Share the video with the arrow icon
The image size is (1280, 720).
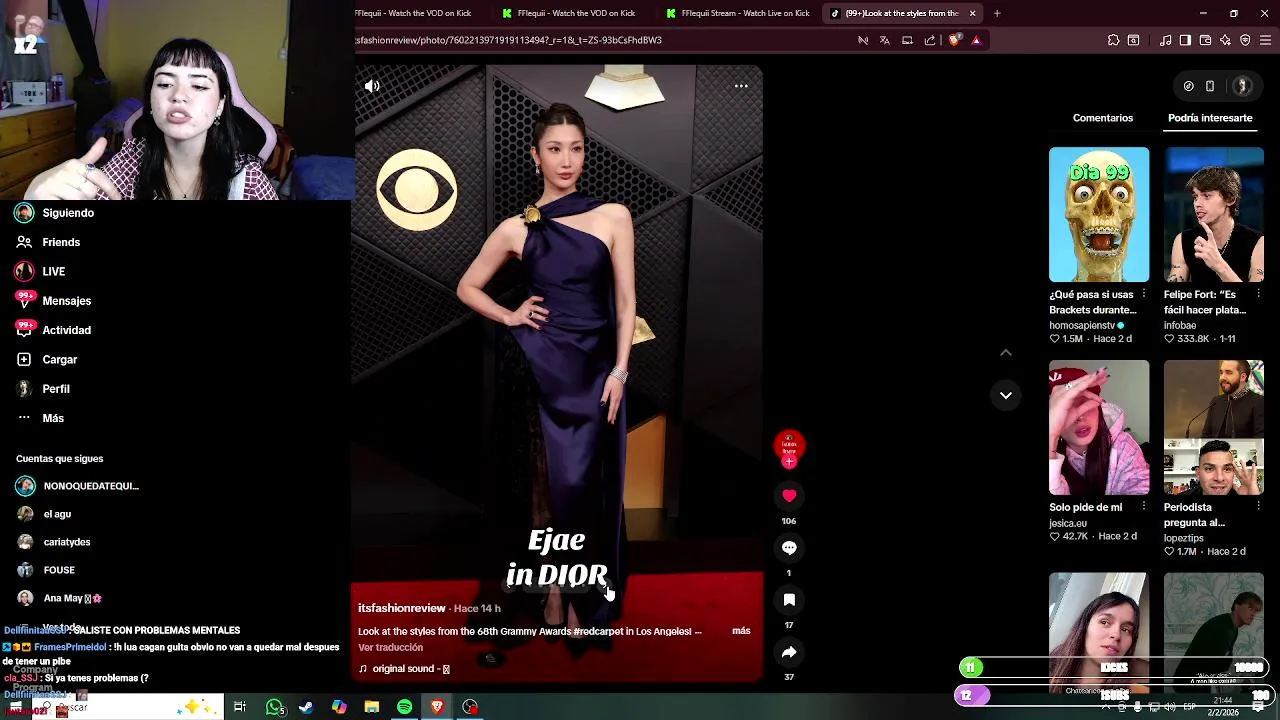789,652
